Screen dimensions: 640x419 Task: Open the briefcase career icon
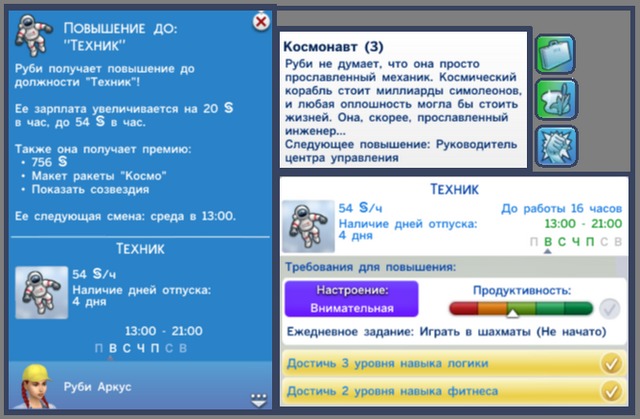click(556, 53)
